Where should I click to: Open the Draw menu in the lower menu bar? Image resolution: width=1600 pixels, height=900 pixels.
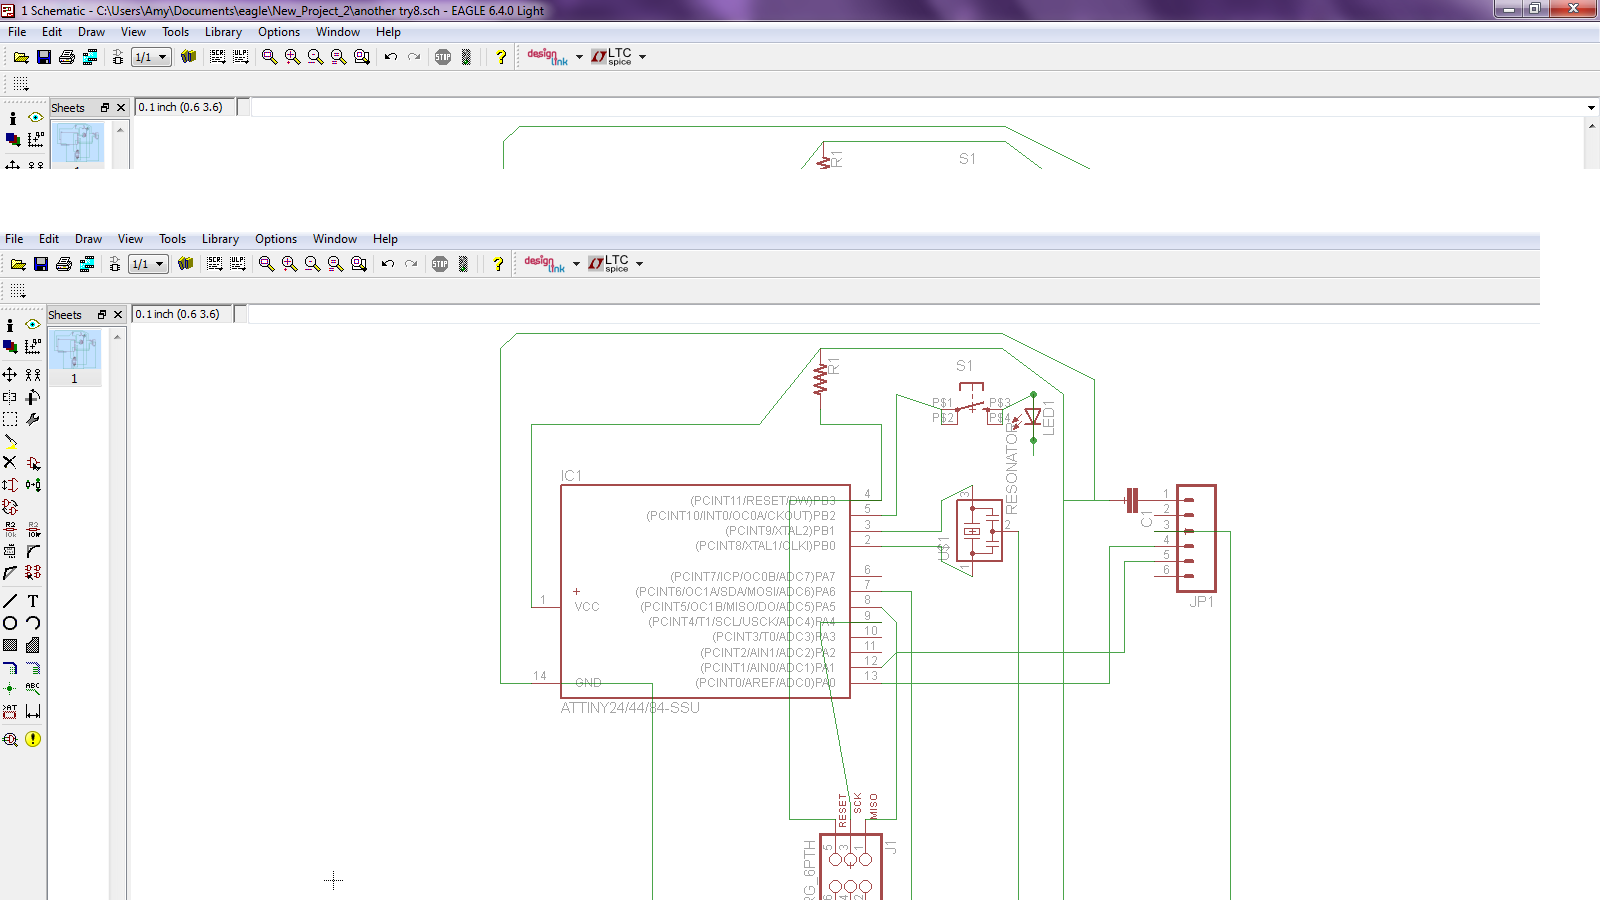click(88, 239)
